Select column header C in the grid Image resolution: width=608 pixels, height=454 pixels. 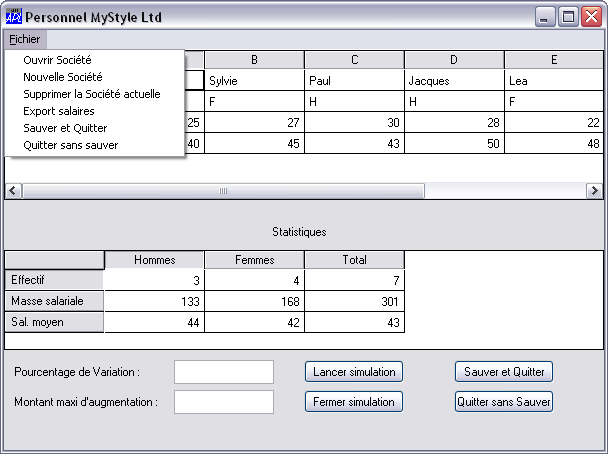(354, 60)
